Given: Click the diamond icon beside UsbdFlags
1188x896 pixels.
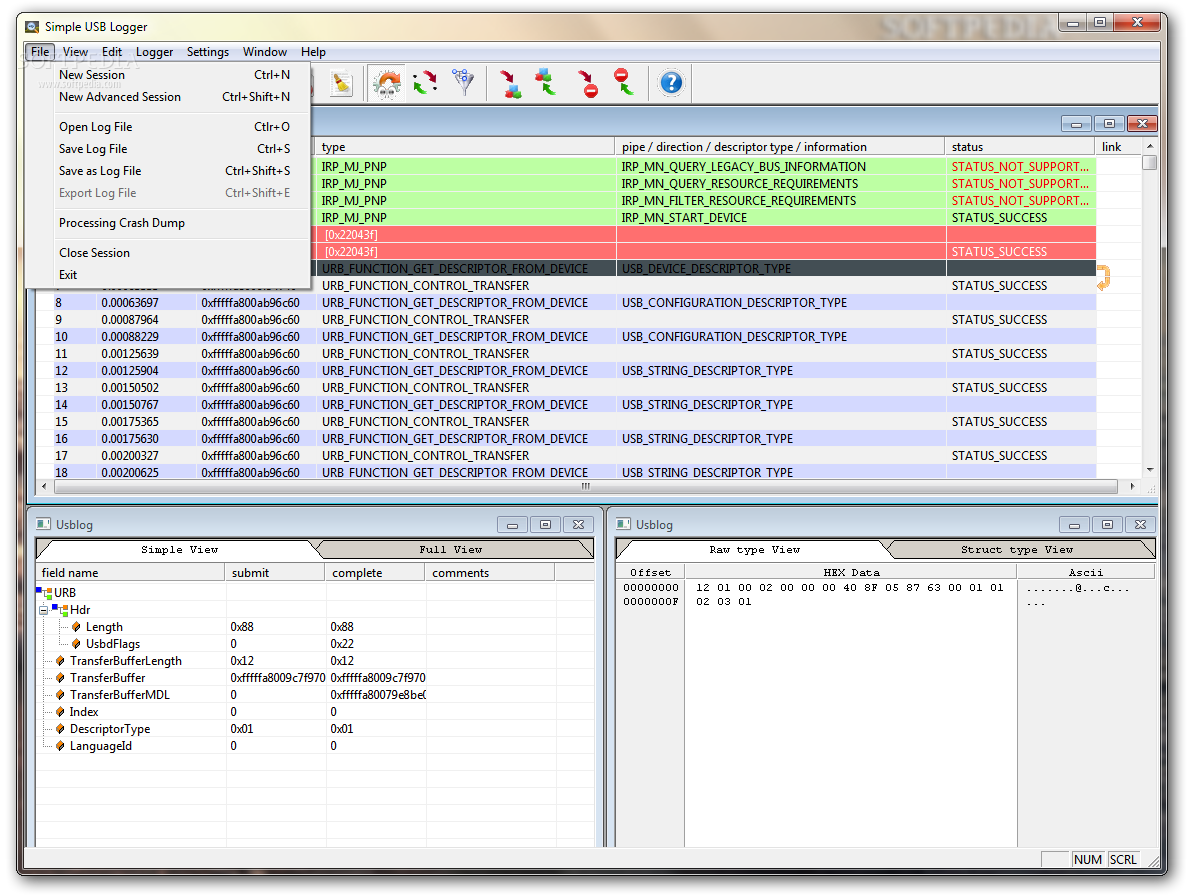Looking at the screenshot, I should 76,644.
